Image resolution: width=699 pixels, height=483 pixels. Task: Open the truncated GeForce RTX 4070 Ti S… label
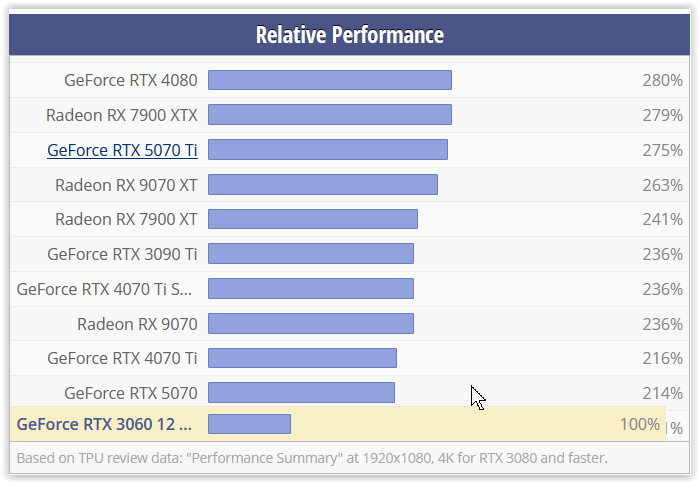point(106,289)
